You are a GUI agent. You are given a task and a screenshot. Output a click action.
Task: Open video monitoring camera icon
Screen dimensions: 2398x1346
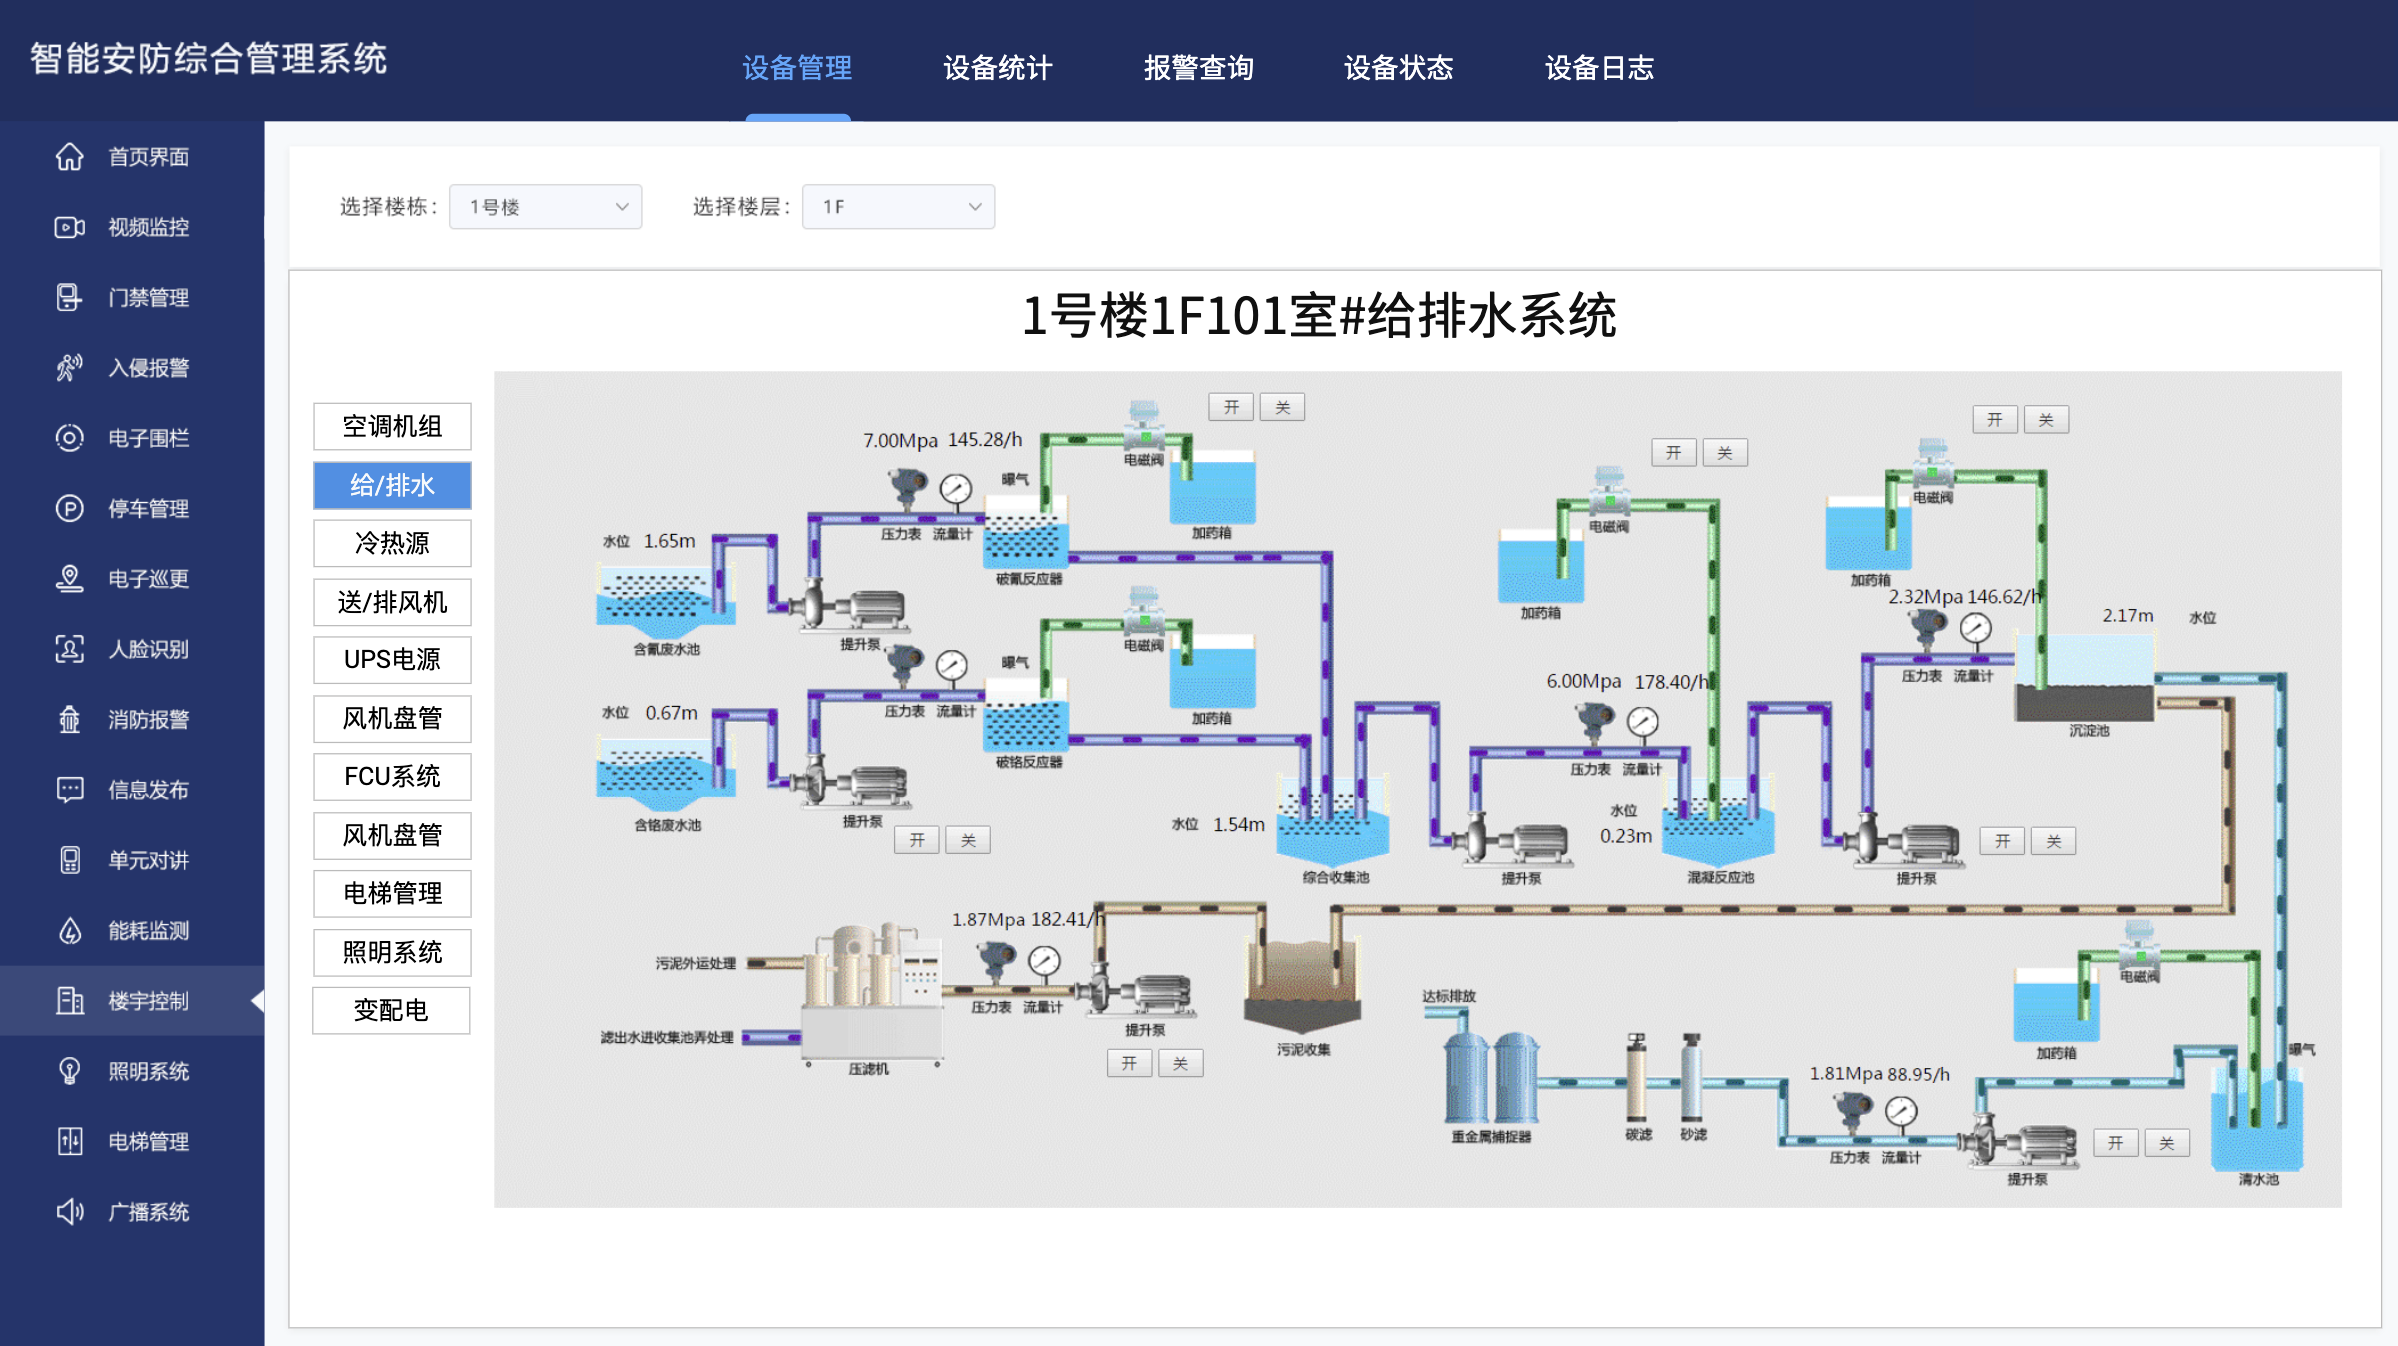(x=69, y=227)
